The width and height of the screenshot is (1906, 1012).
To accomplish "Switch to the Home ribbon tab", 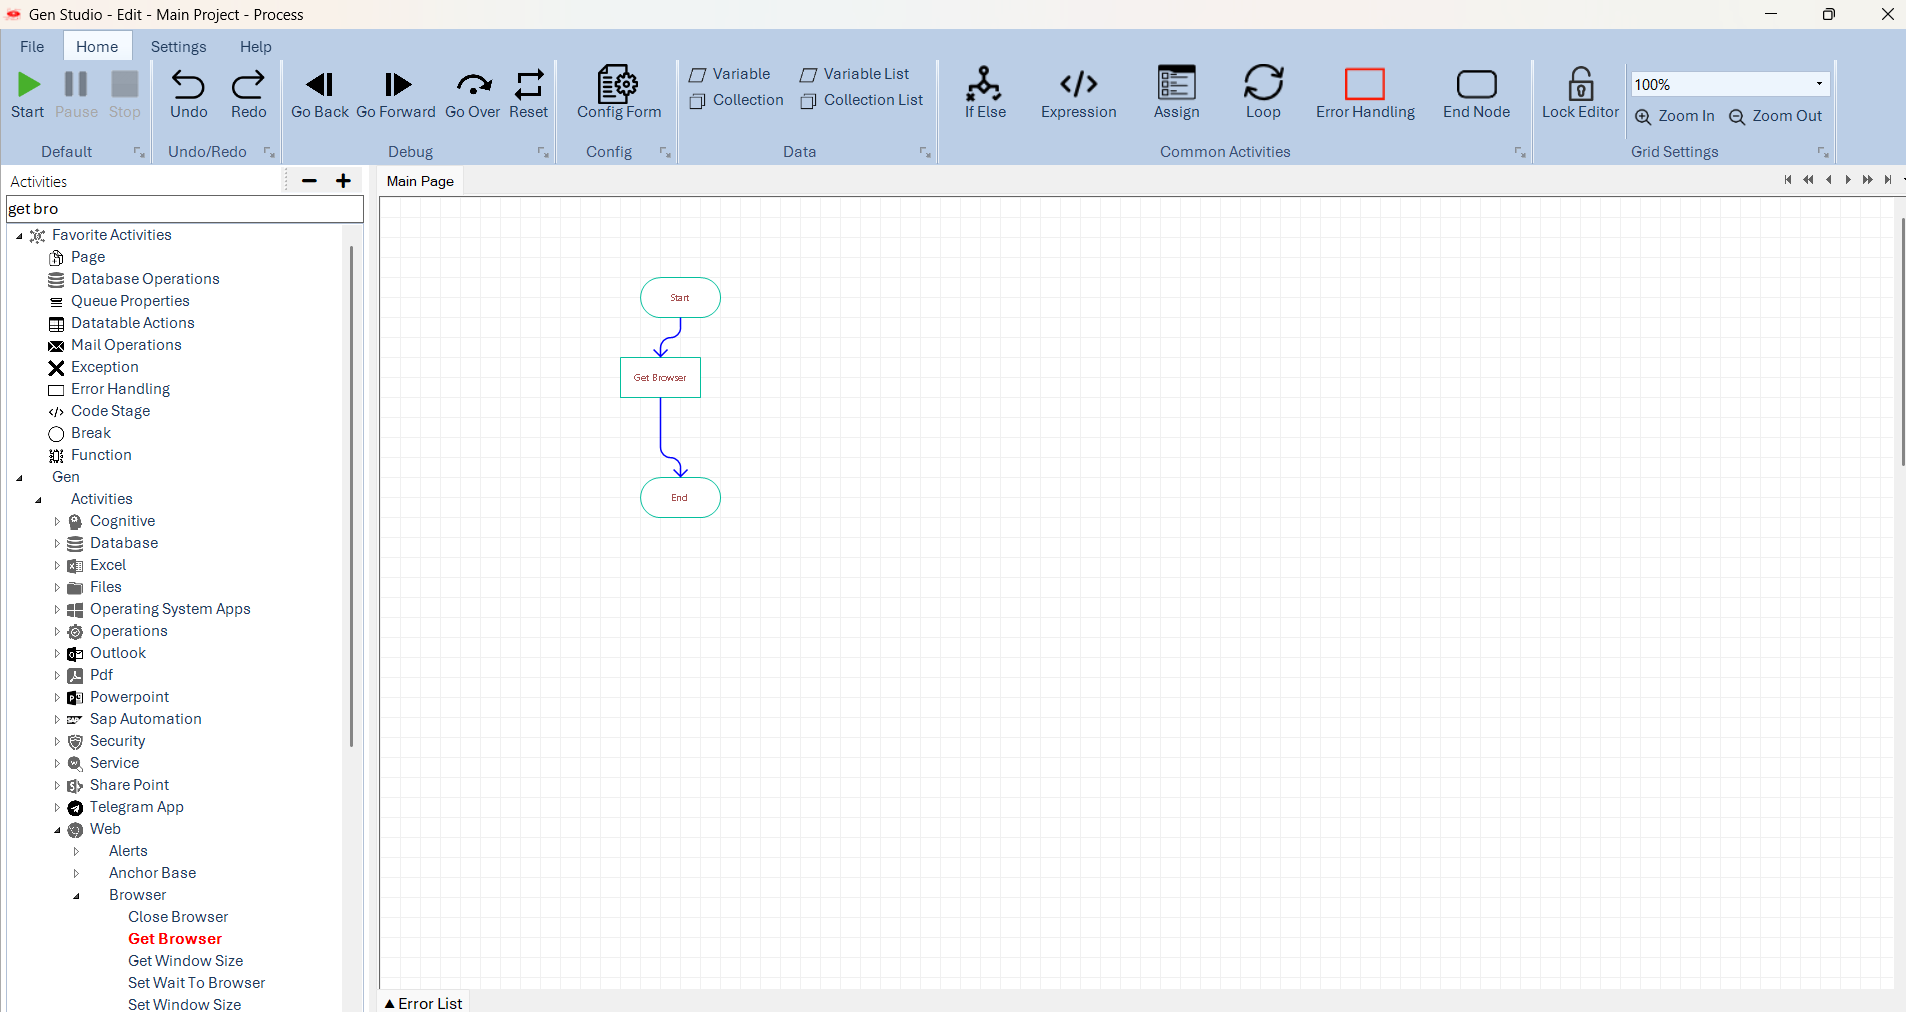I will tap(97, 46).
